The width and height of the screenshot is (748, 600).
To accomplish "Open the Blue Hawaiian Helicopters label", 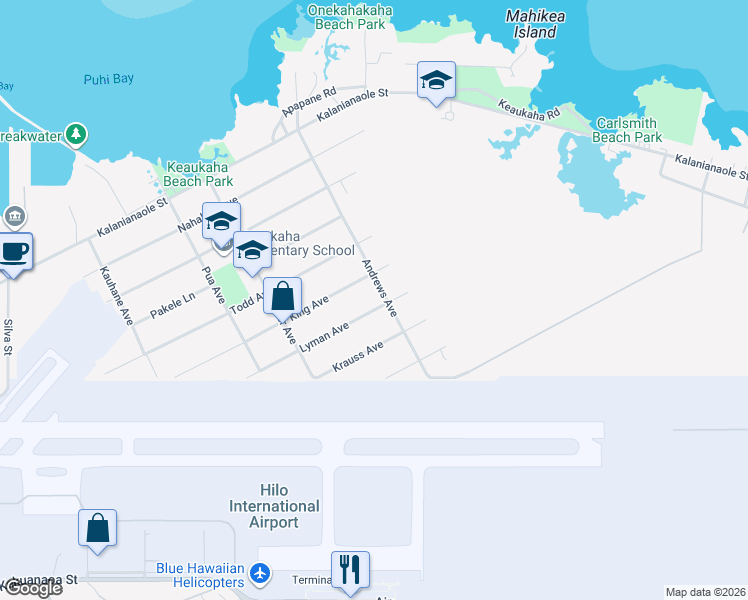I will (x=200, y=575).
